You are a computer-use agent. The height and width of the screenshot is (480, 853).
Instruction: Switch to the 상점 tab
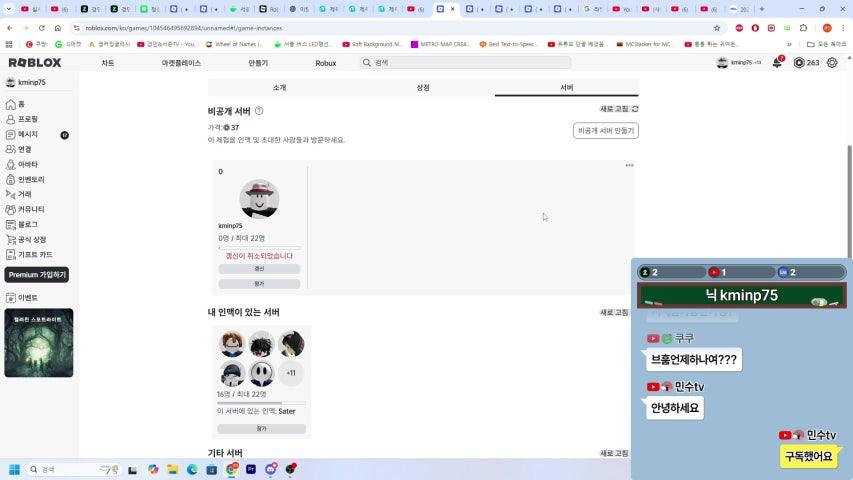click(x=423, y=88)
